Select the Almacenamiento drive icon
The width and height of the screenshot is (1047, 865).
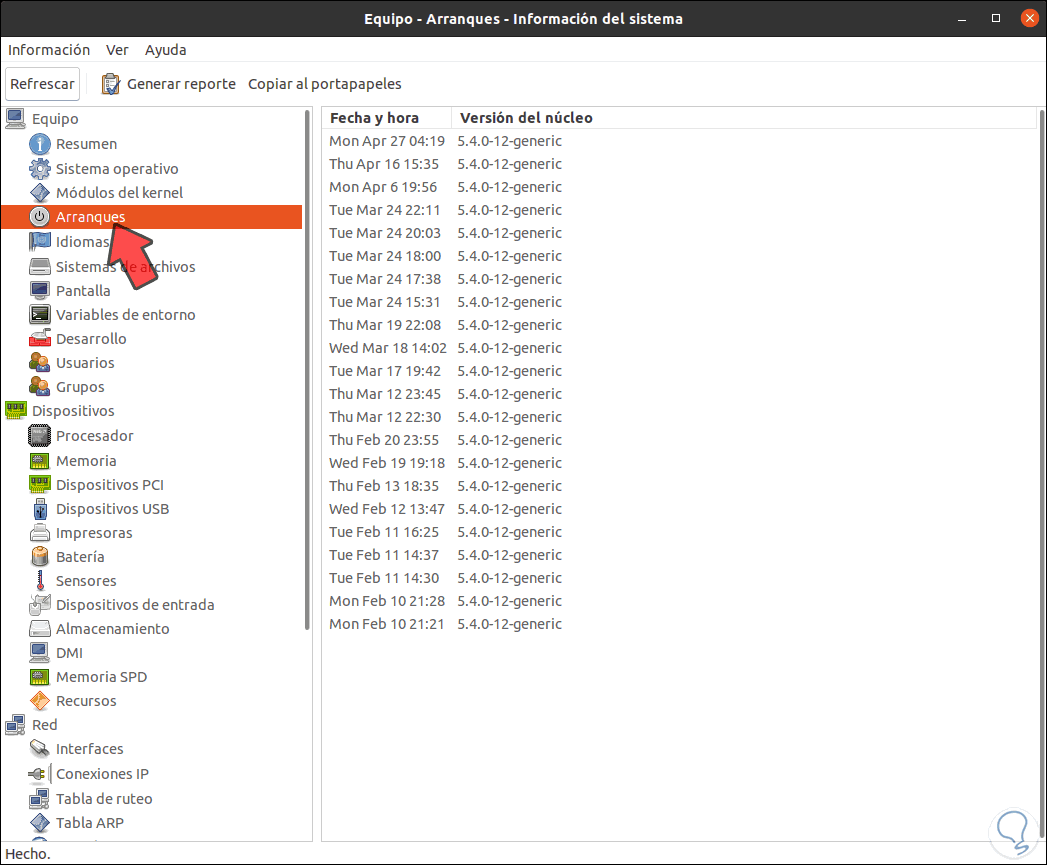(x=40, y=629)
